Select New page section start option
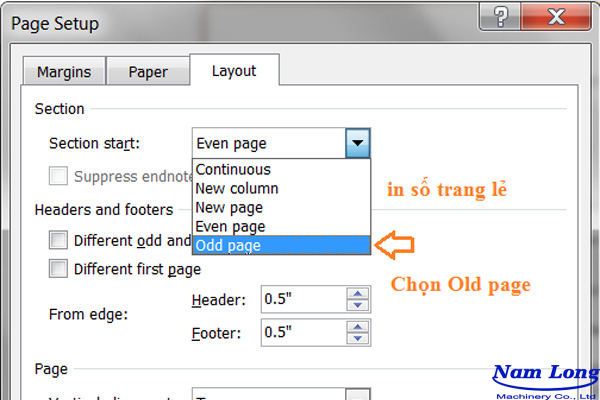600x400 pixels. [x=230, y=207]
